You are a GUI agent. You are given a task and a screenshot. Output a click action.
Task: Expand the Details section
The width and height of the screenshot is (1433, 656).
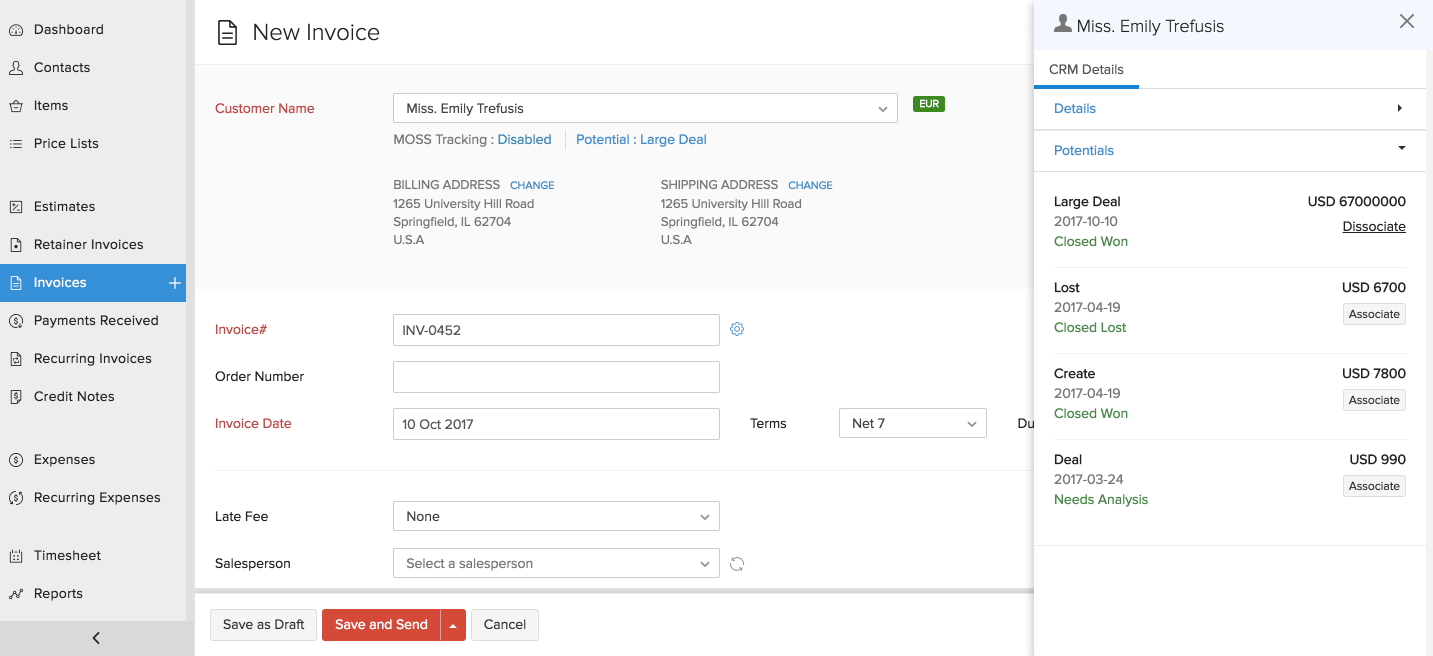pos(1400,108)
